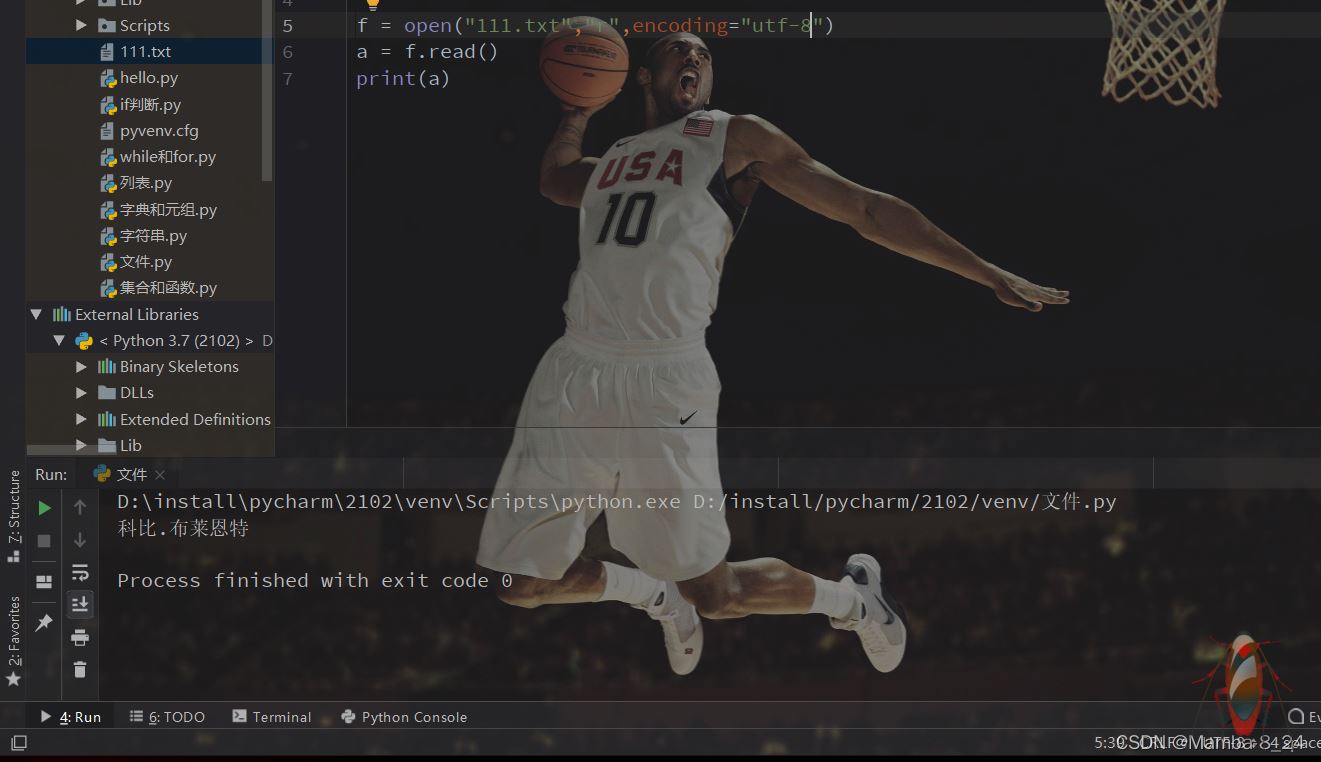This screenshot has height=762, width=1321.
Task: Open Restore Layout icon in Run panel
Action: click(44, 582)
